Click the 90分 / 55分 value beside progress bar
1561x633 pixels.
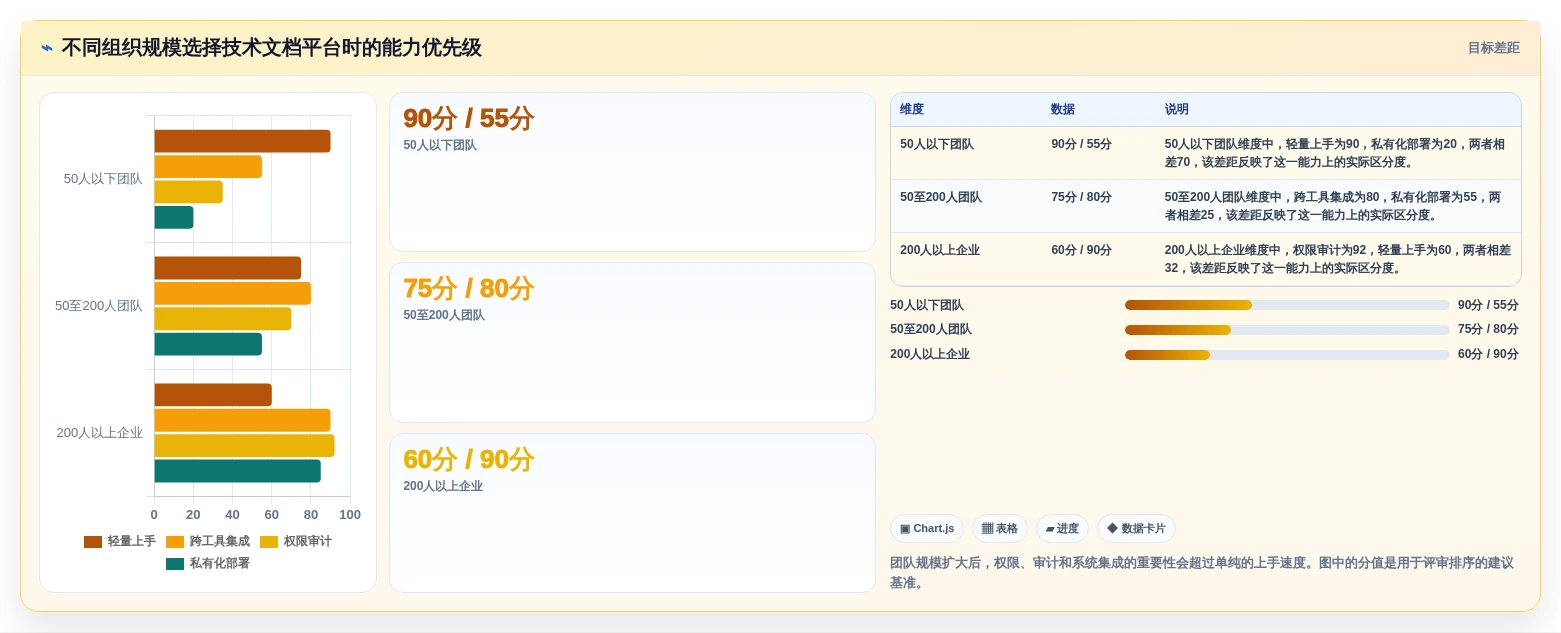click(1488, 305)
